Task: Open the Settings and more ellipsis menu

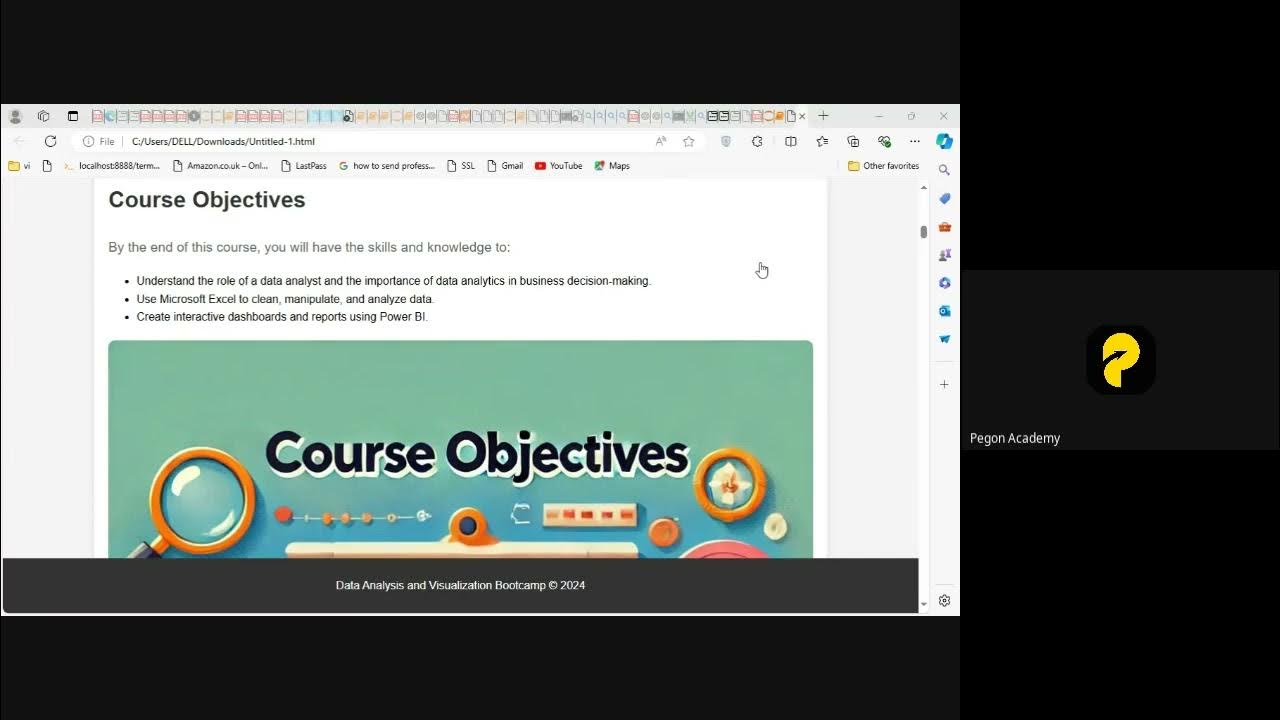Action: click(x=914, y=141)
